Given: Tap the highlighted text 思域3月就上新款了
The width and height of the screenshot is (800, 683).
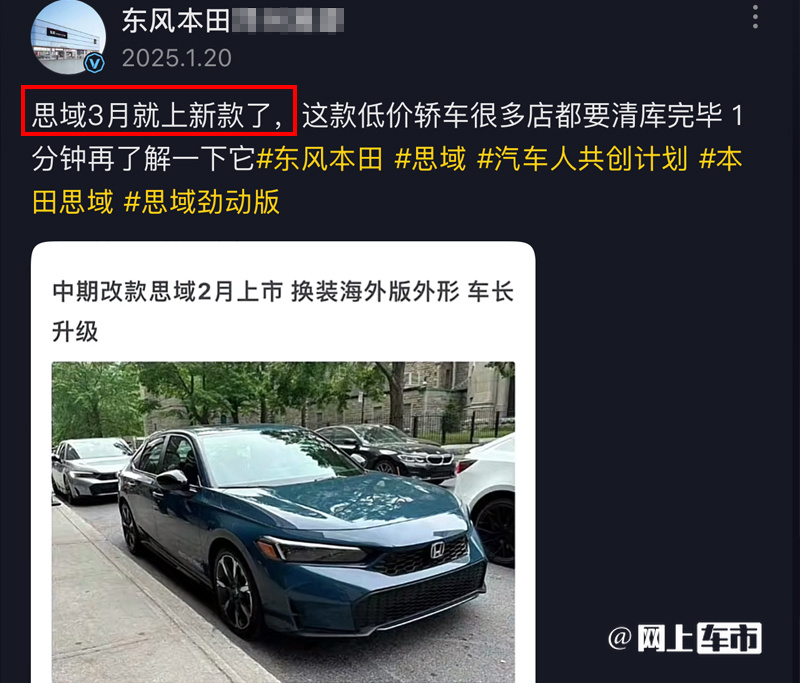Looking at the screenshot, I should coord(158,115).
